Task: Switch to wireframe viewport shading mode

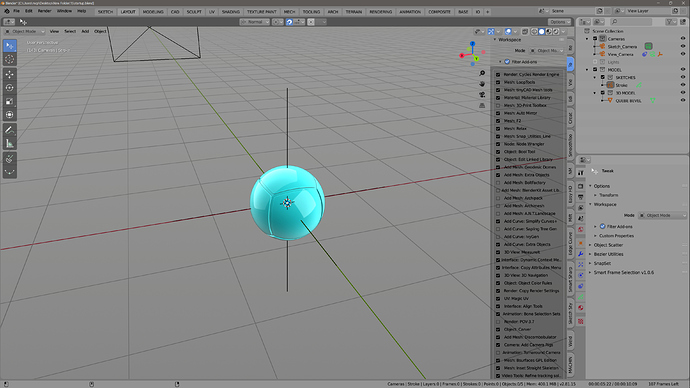Action: tap(534, 32)
